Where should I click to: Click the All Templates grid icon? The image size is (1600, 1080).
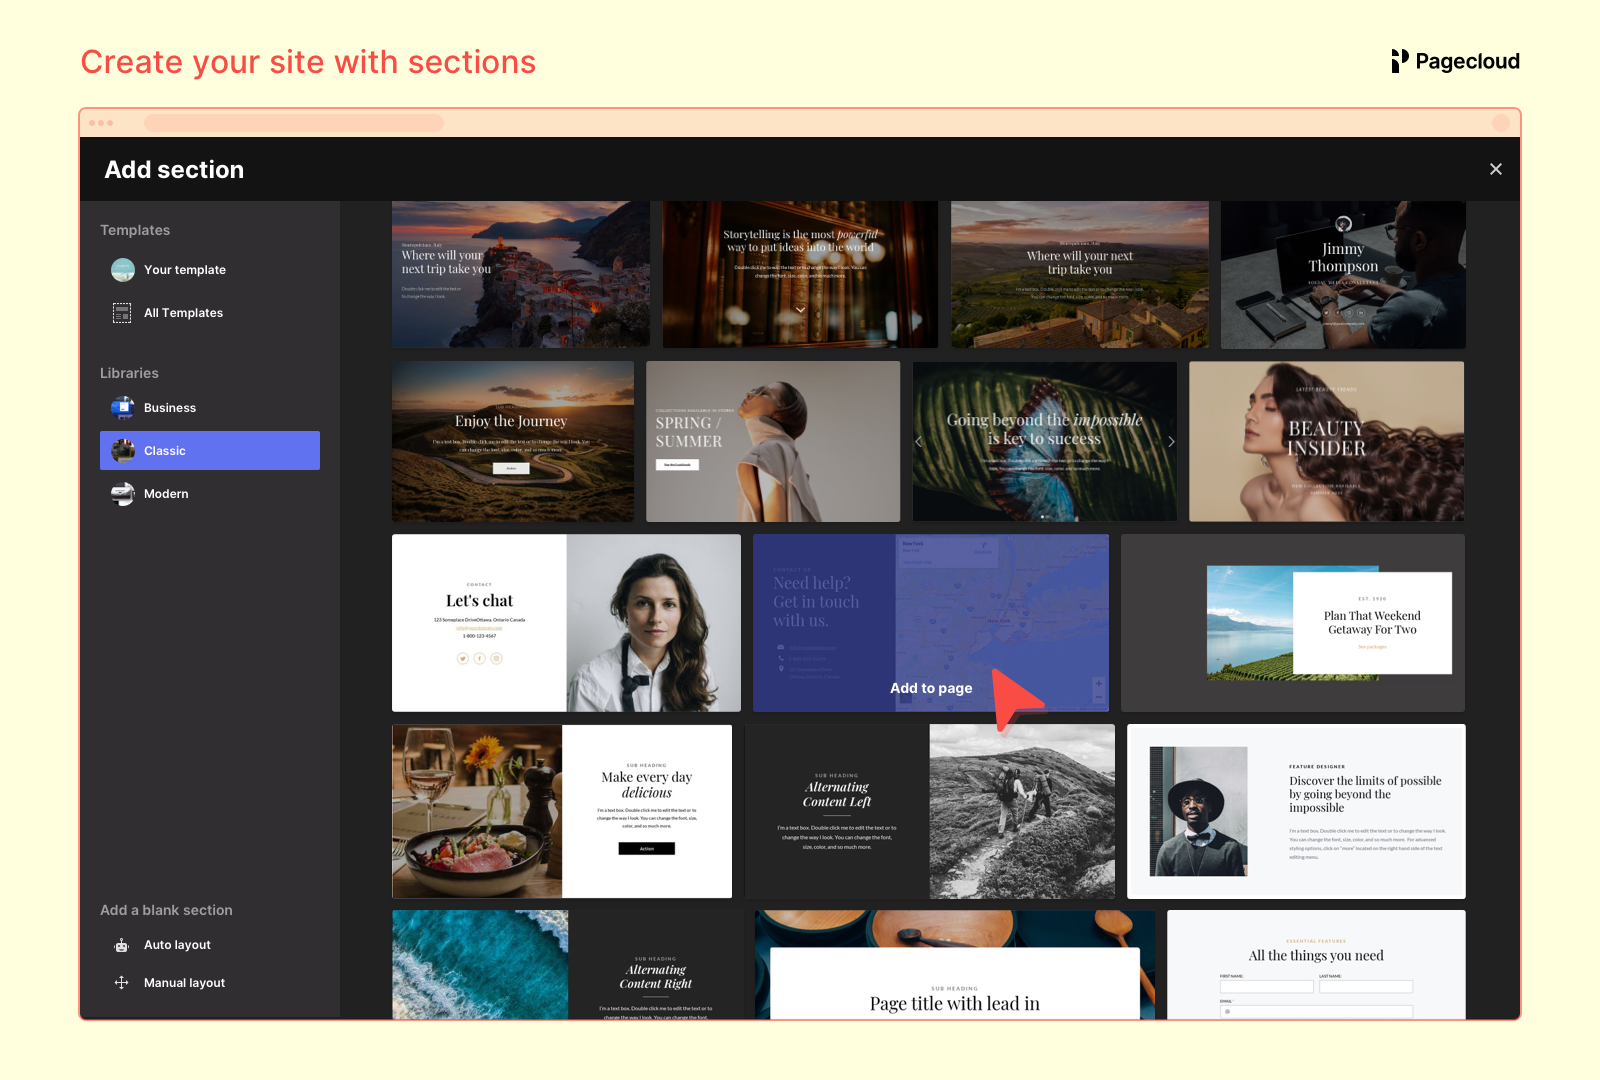coord(122,313)
